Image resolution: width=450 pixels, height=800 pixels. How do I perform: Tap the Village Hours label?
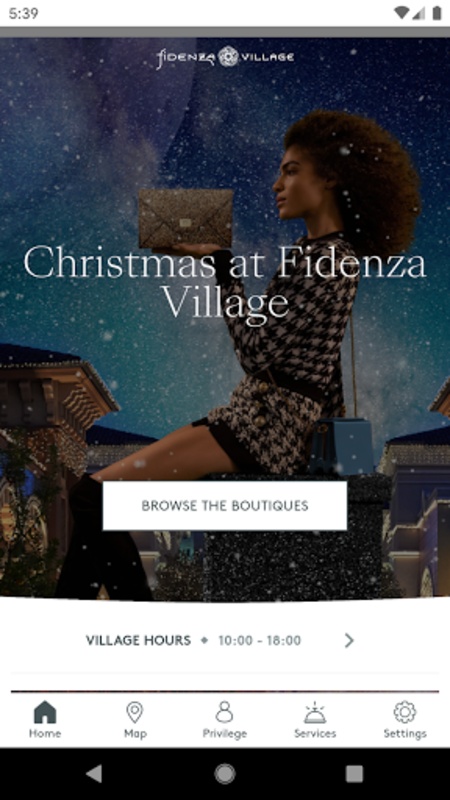[138, 640]
